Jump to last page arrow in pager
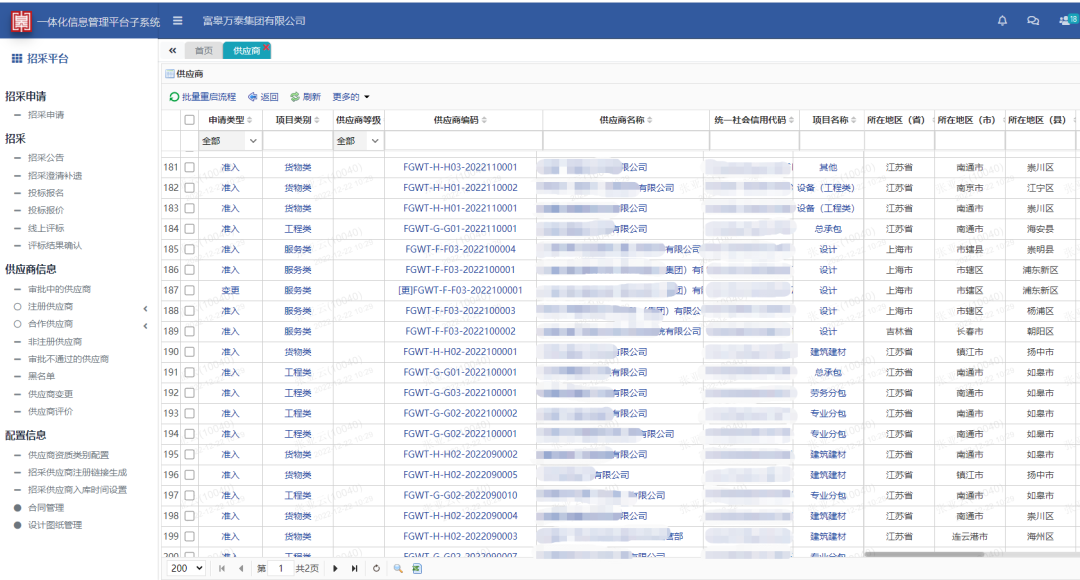 355,568
